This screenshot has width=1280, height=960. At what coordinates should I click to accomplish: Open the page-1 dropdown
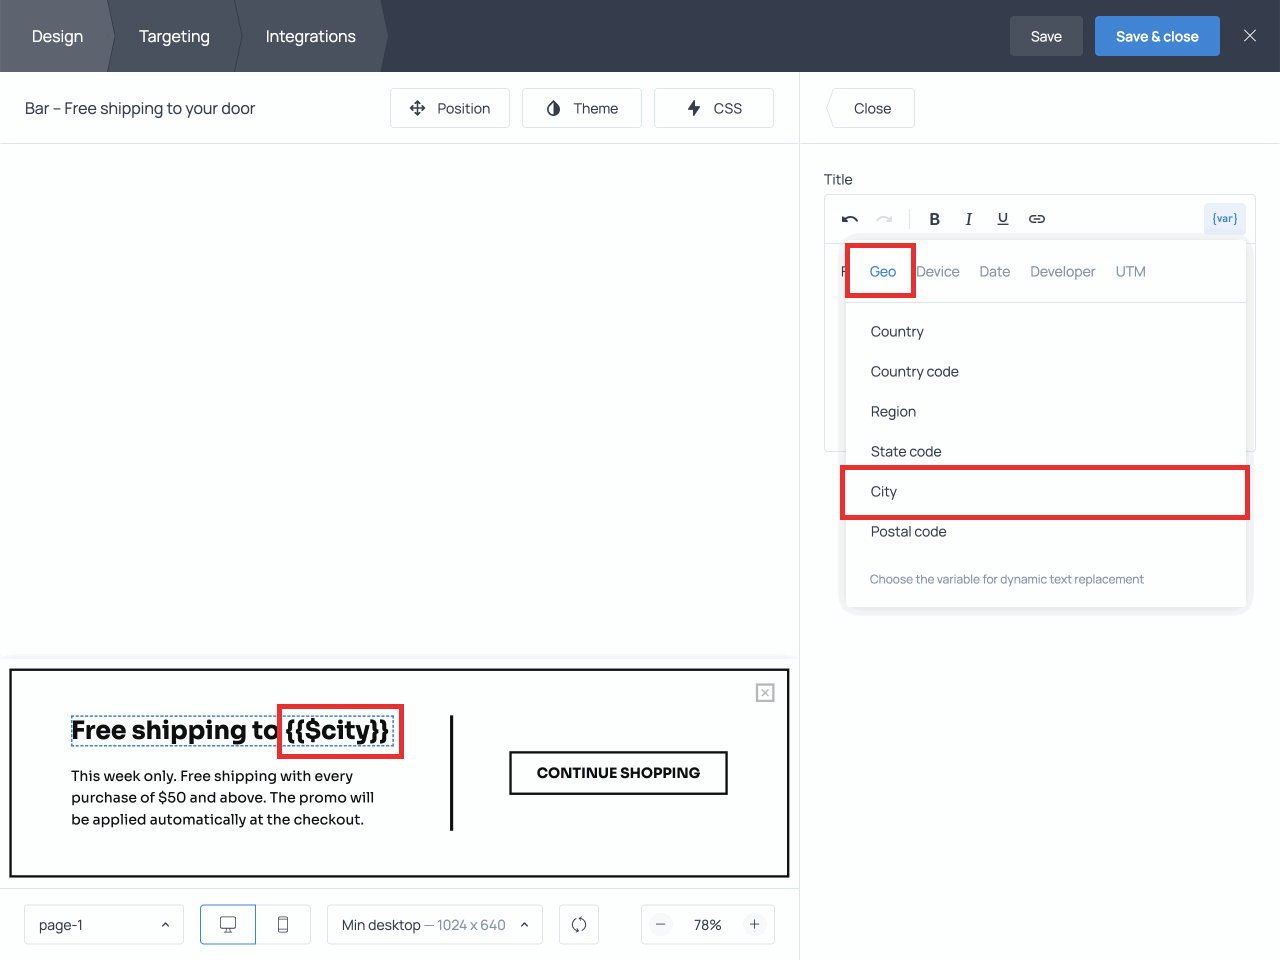tap(104, 925)
